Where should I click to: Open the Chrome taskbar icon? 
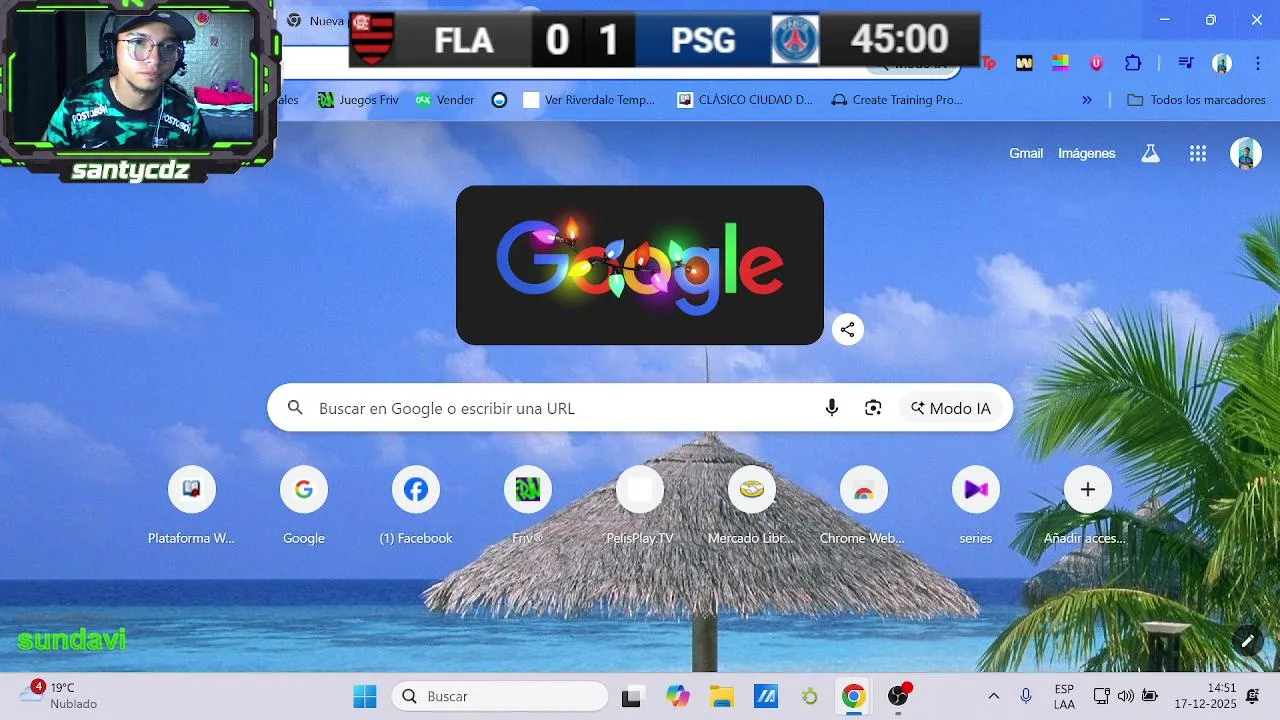[x=853, y=697]
